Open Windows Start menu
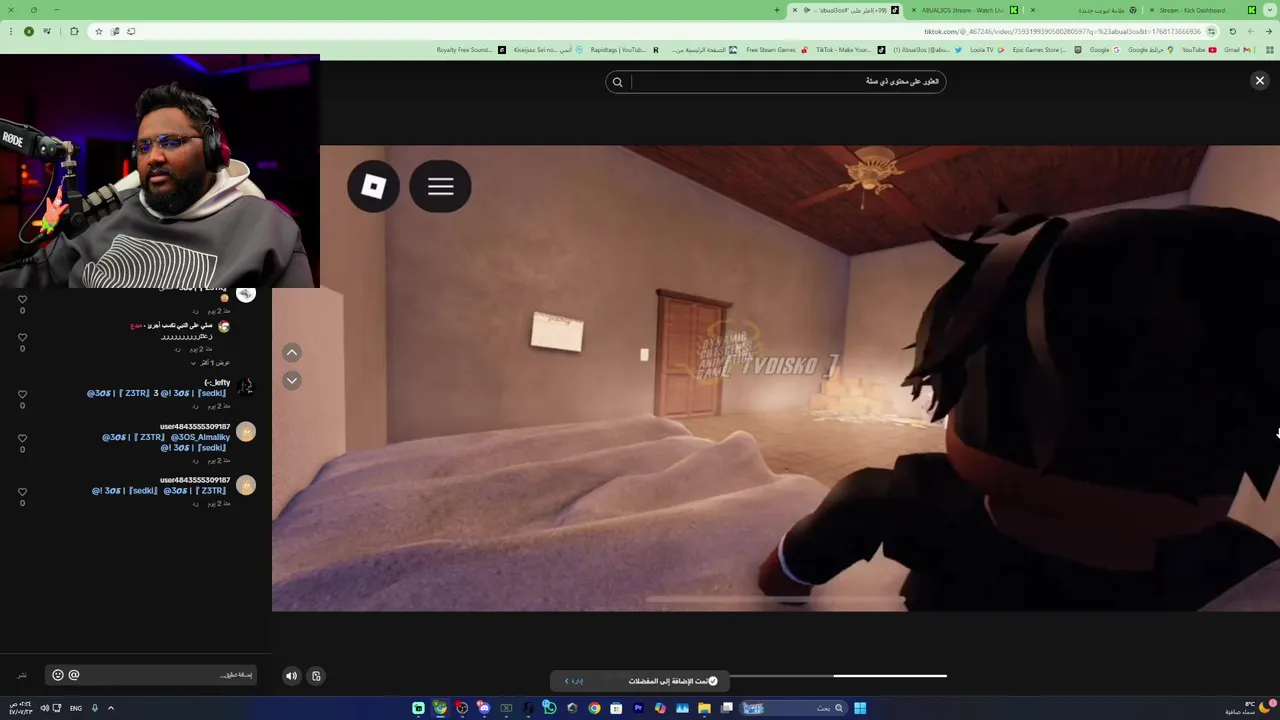 click(860, 708)
